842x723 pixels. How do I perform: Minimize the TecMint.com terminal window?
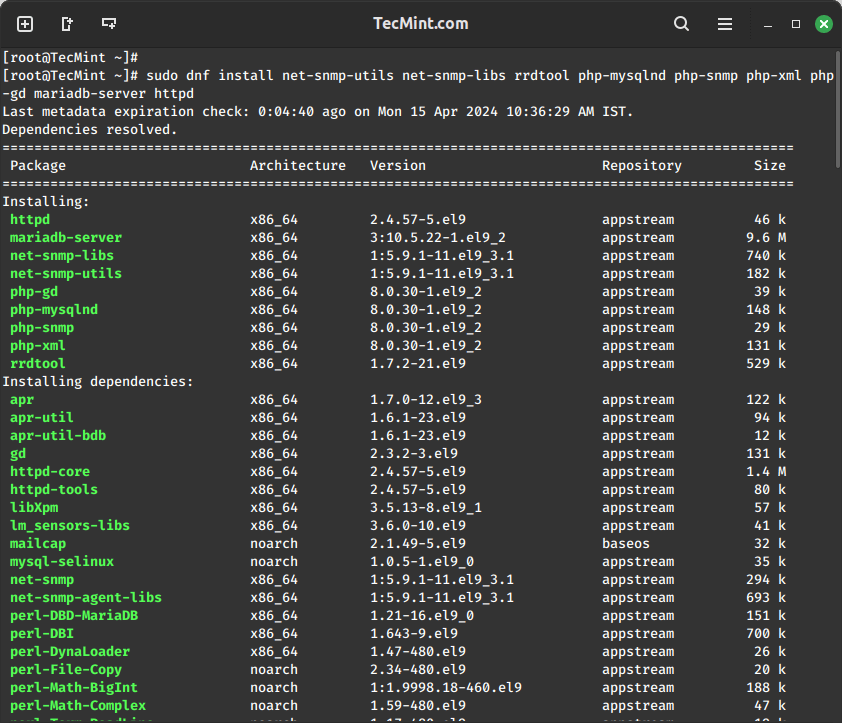point(768,24)
